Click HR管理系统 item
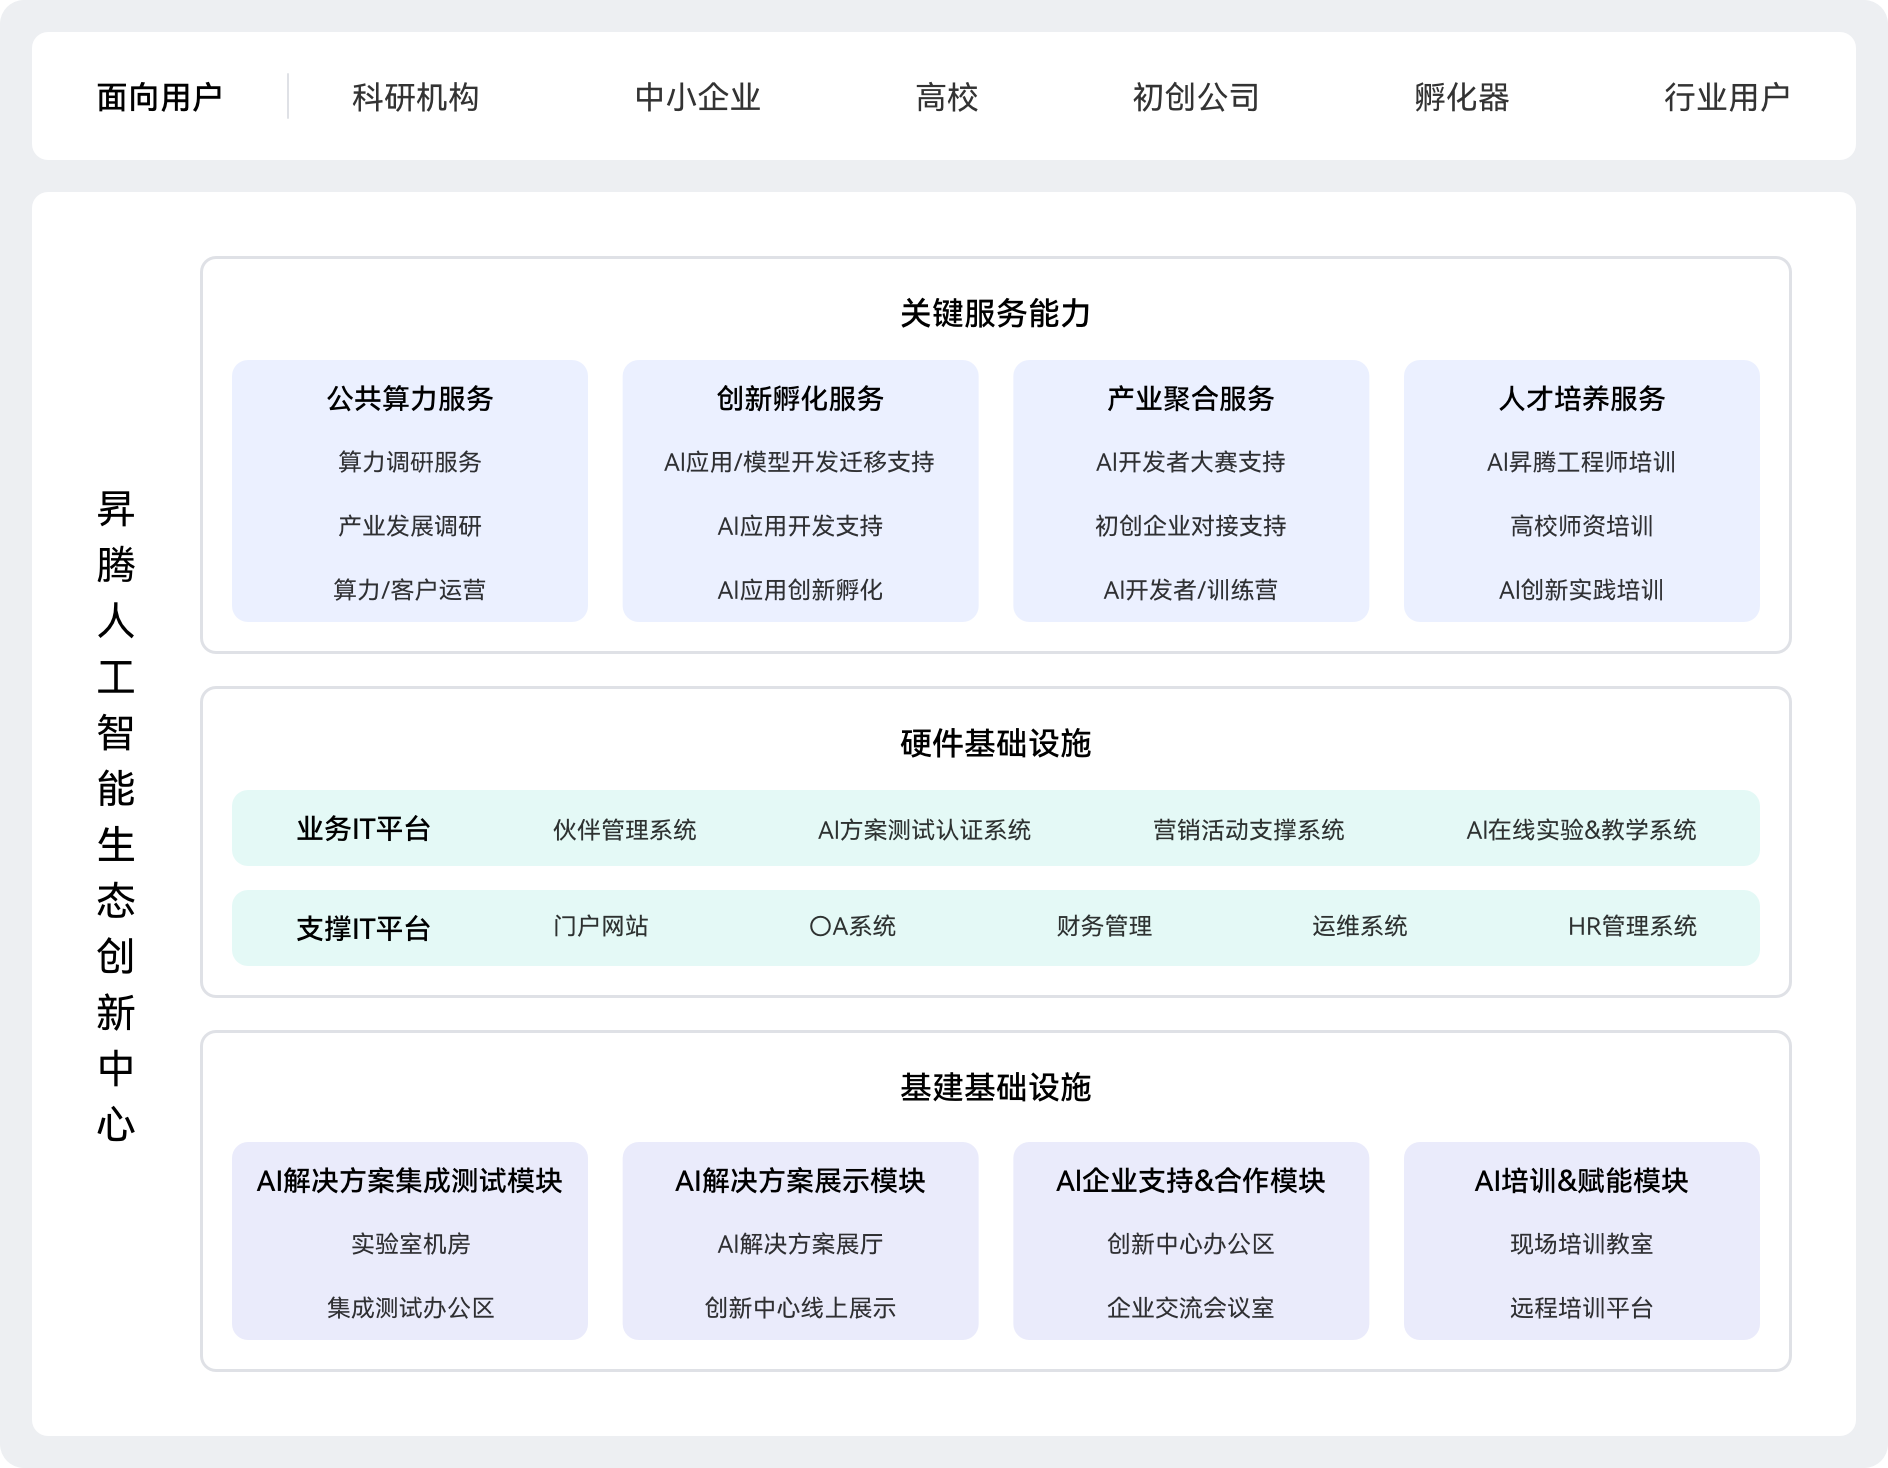 [x=1633, y=926]
